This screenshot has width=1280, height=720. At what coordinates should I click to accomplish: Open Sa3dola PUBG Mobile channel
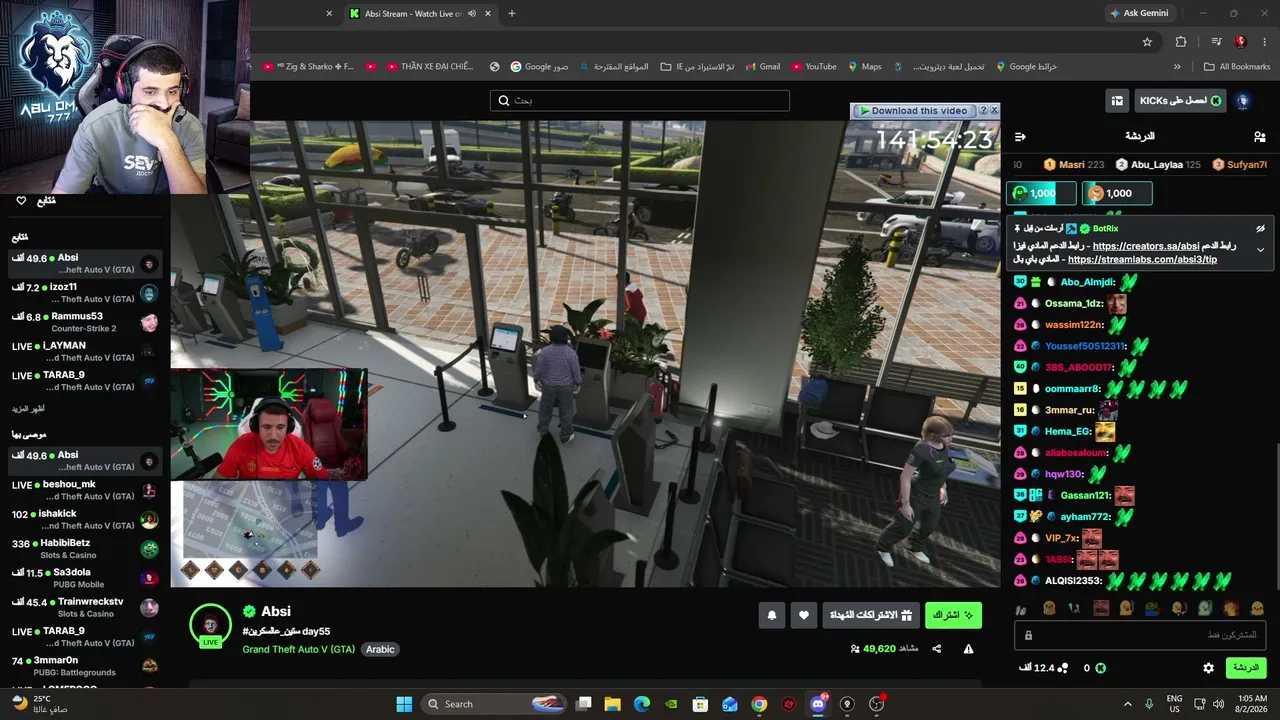85,578
